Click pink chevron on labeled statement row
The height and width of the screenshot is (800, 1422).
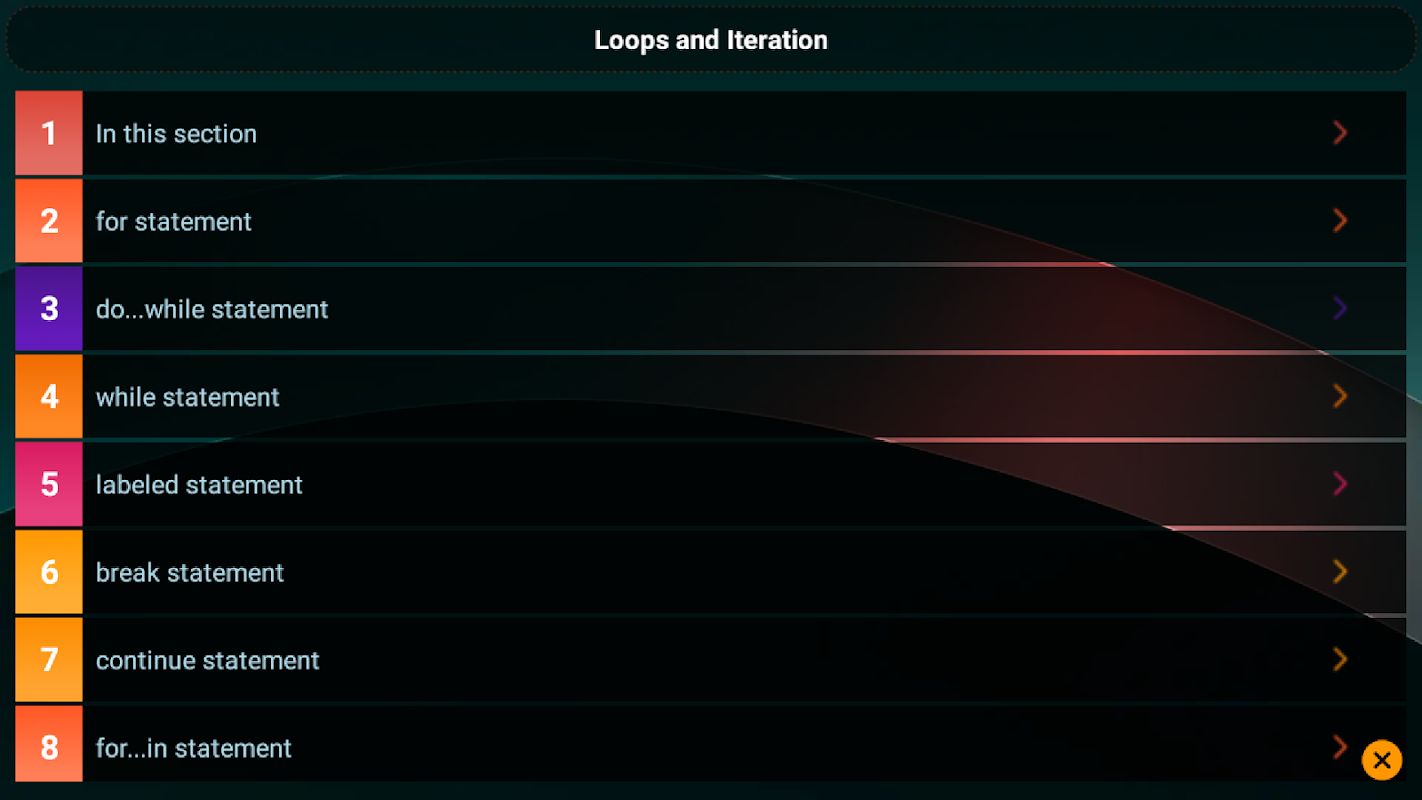coord(1340,484)
